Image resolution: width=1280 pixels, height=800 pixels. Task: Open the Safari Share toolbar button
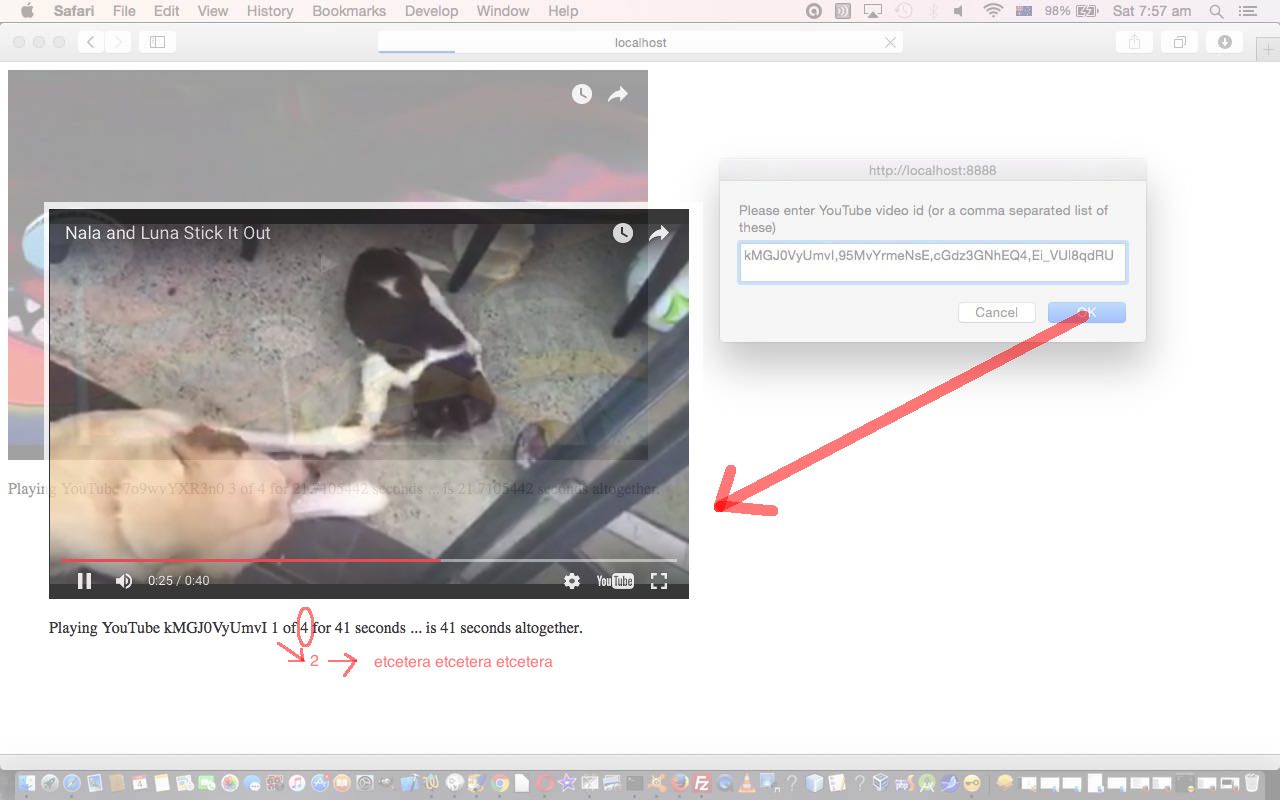click(x=1134, y=42)
